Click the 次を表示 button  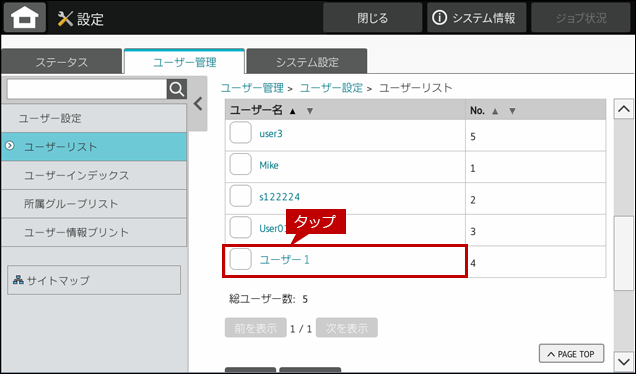[x=347, y=328]
